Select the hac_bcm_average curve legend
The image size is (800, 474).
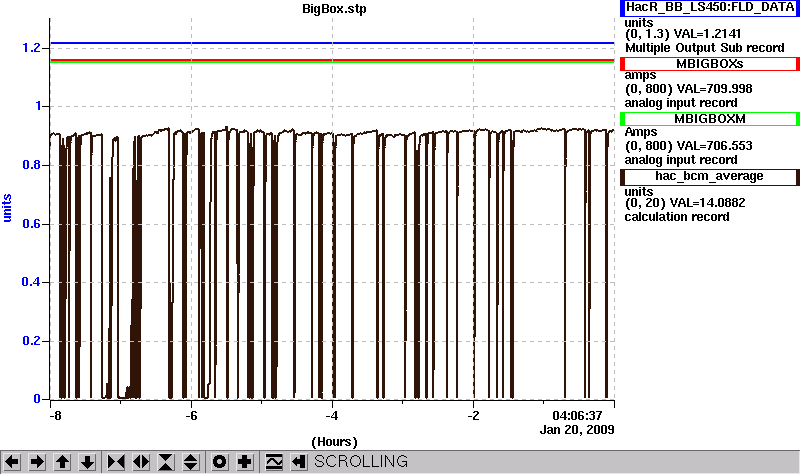710,177
